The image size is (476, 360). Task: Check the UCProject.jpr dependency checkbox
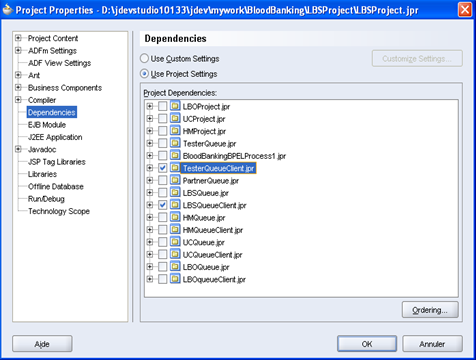(162, 119)
